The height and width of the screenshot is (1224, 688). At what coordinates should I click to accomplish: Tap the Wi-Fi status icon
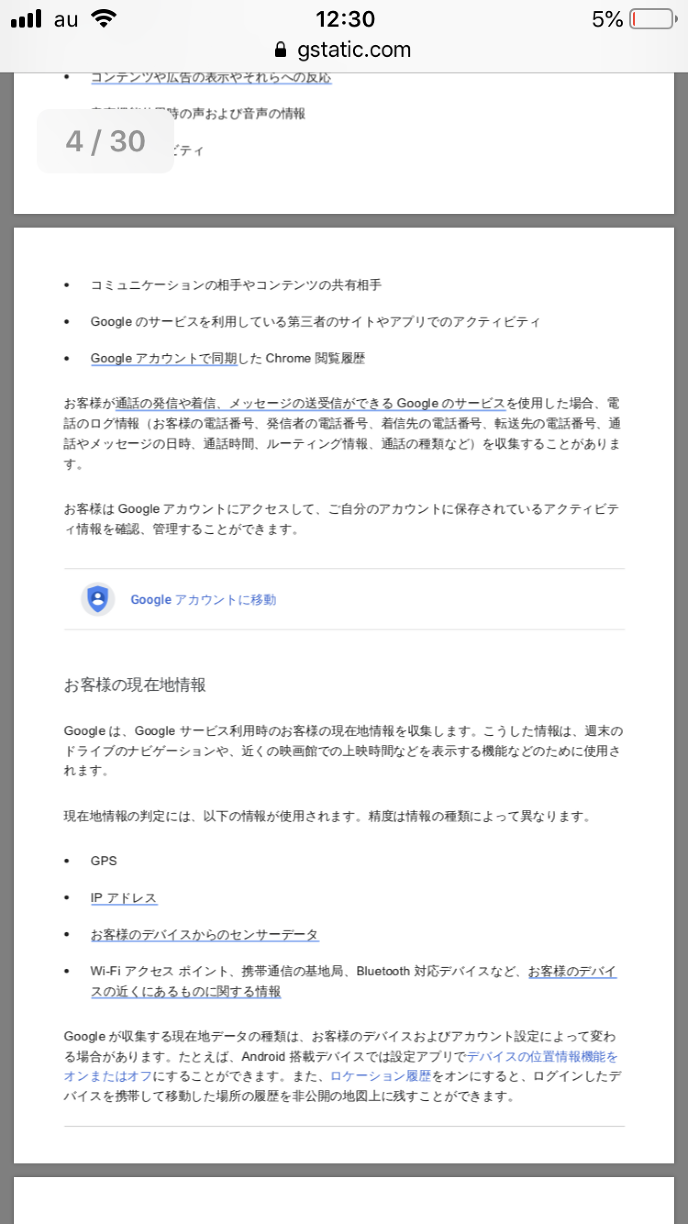(x=102, y=19)
